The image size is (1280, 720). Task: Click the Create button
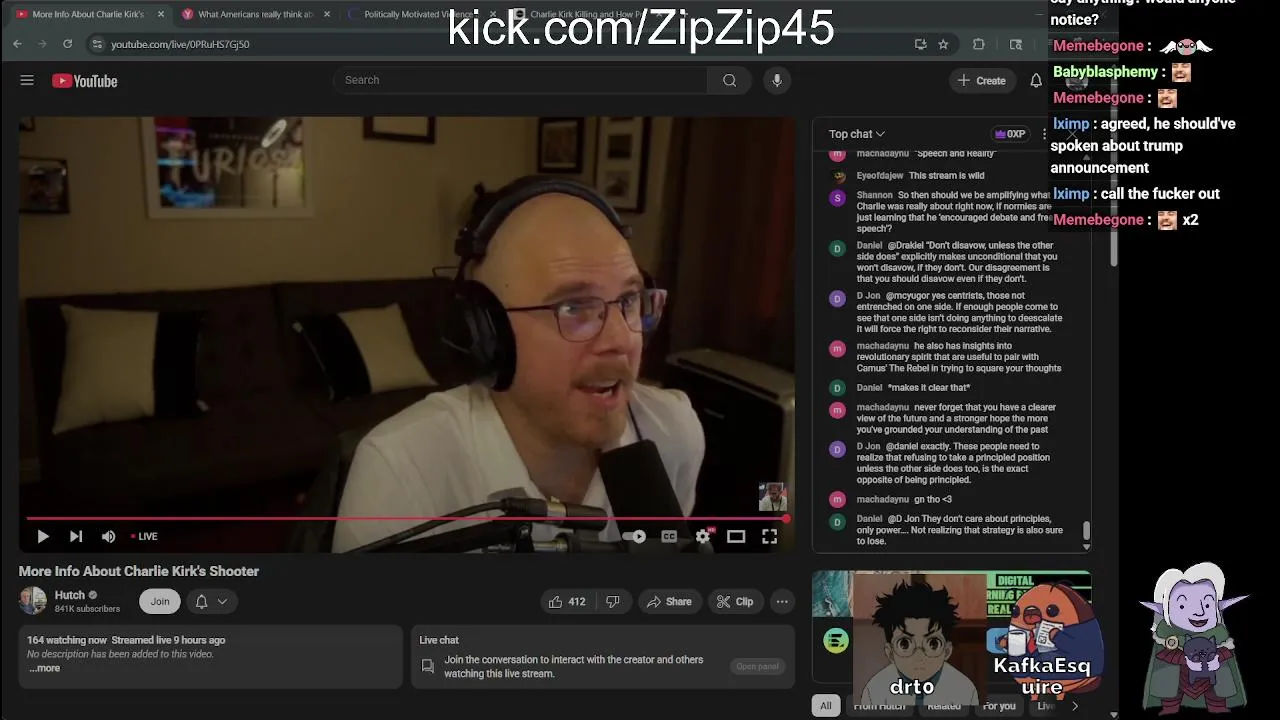981,80
